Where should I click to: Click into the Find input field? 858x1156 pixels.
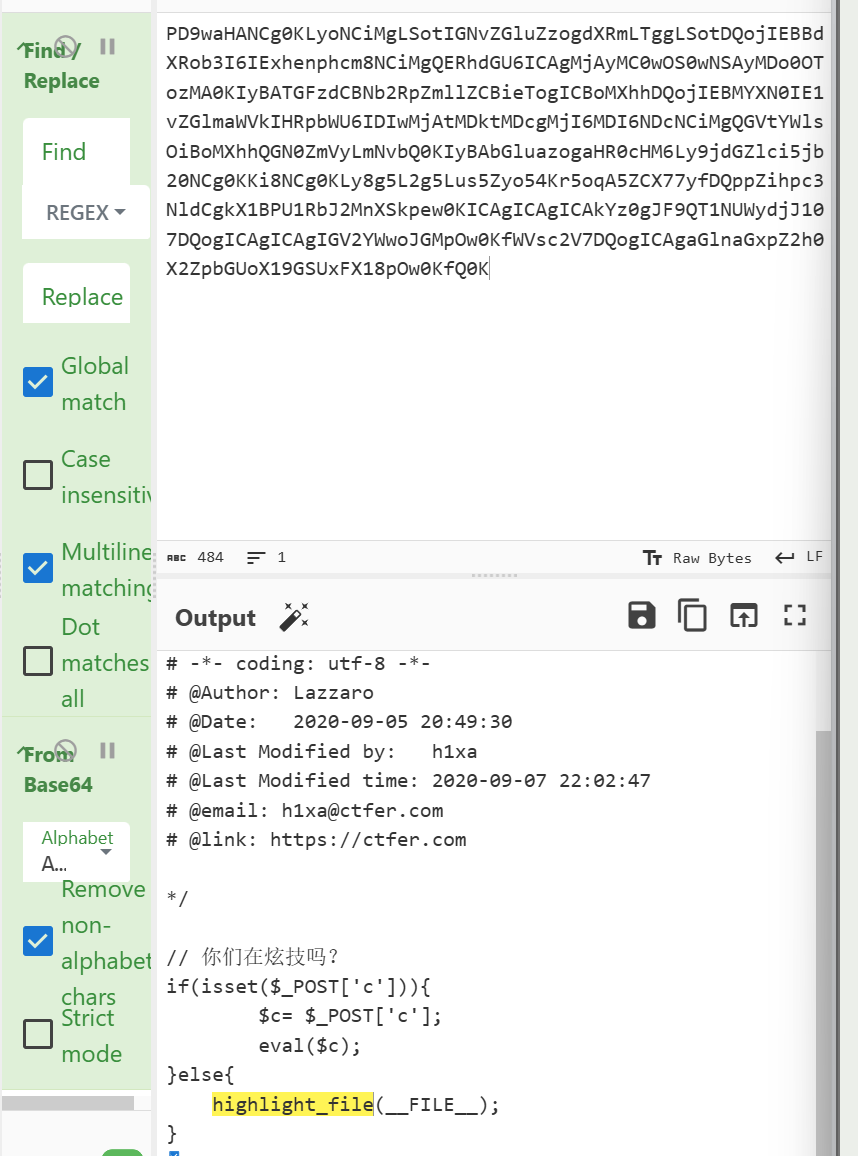76,152
